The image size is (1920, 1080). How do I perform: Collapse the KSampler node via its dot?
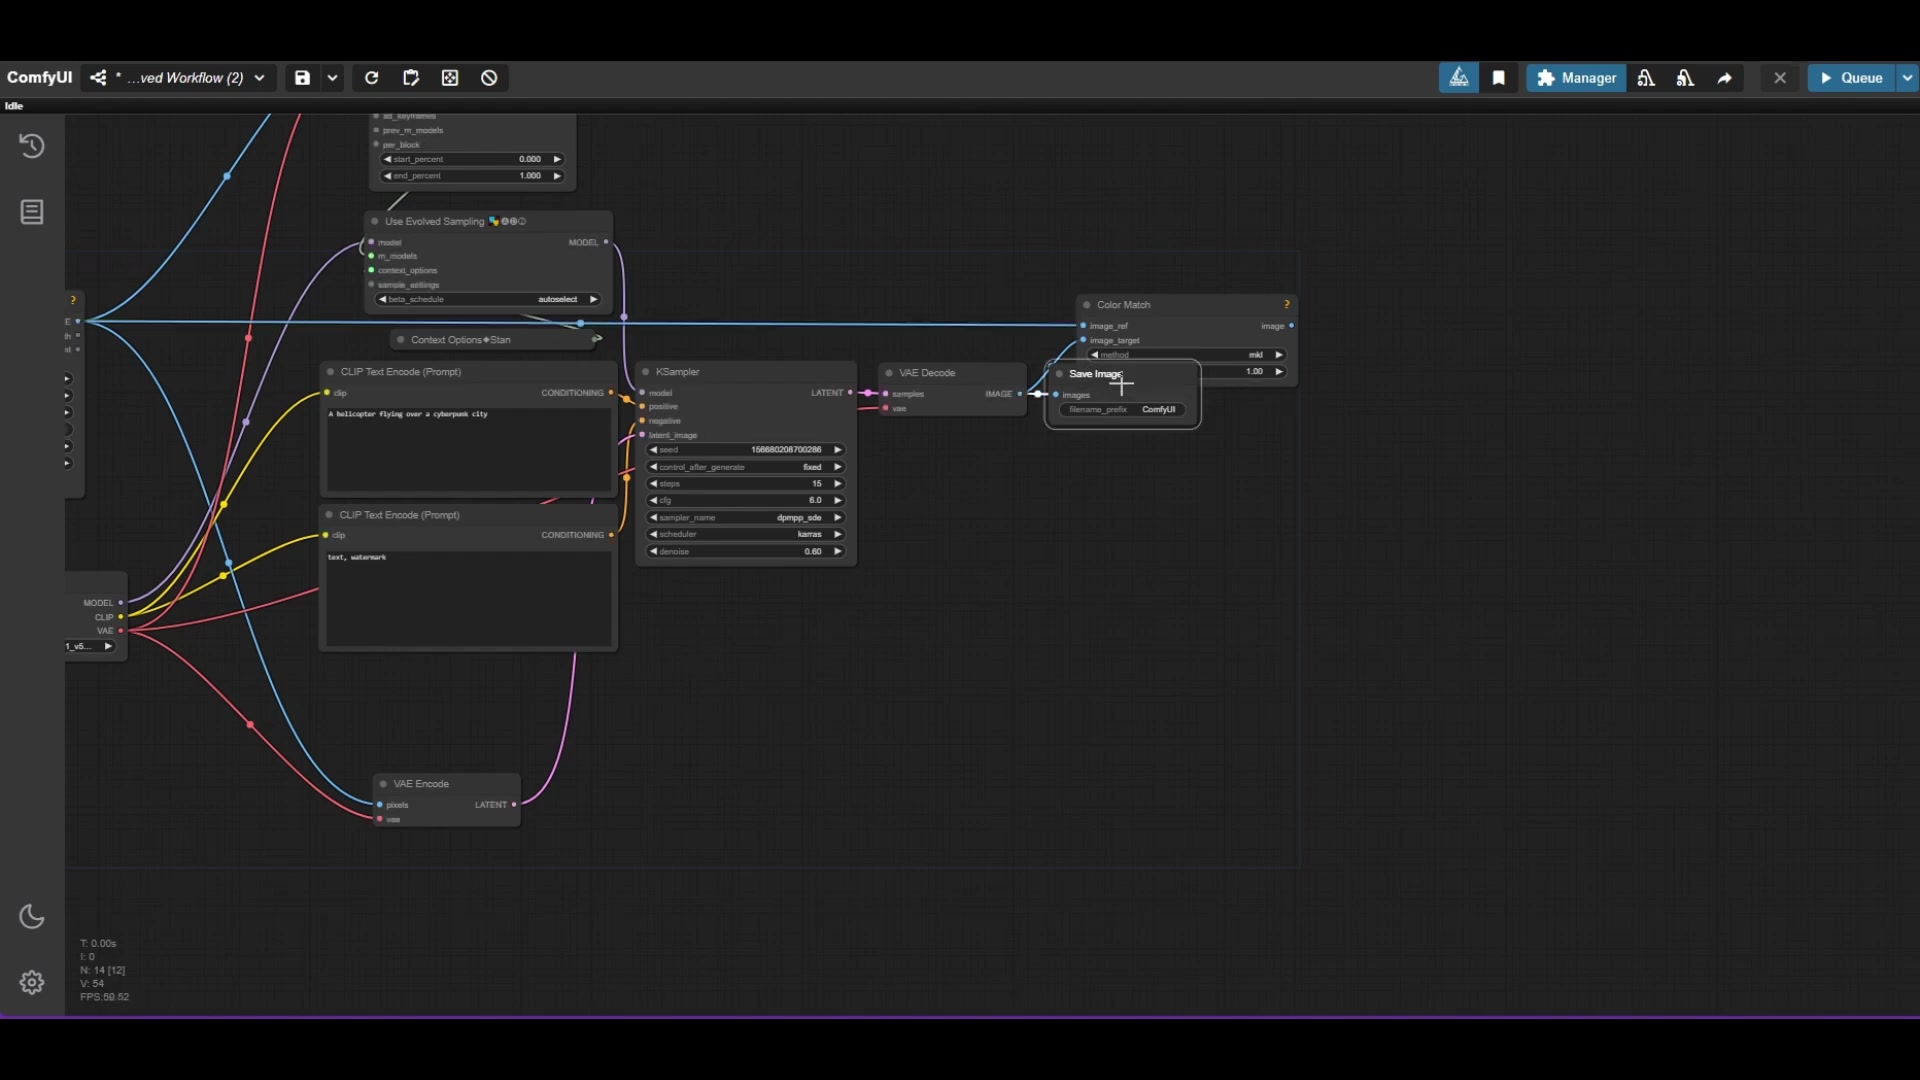[646, 372]
